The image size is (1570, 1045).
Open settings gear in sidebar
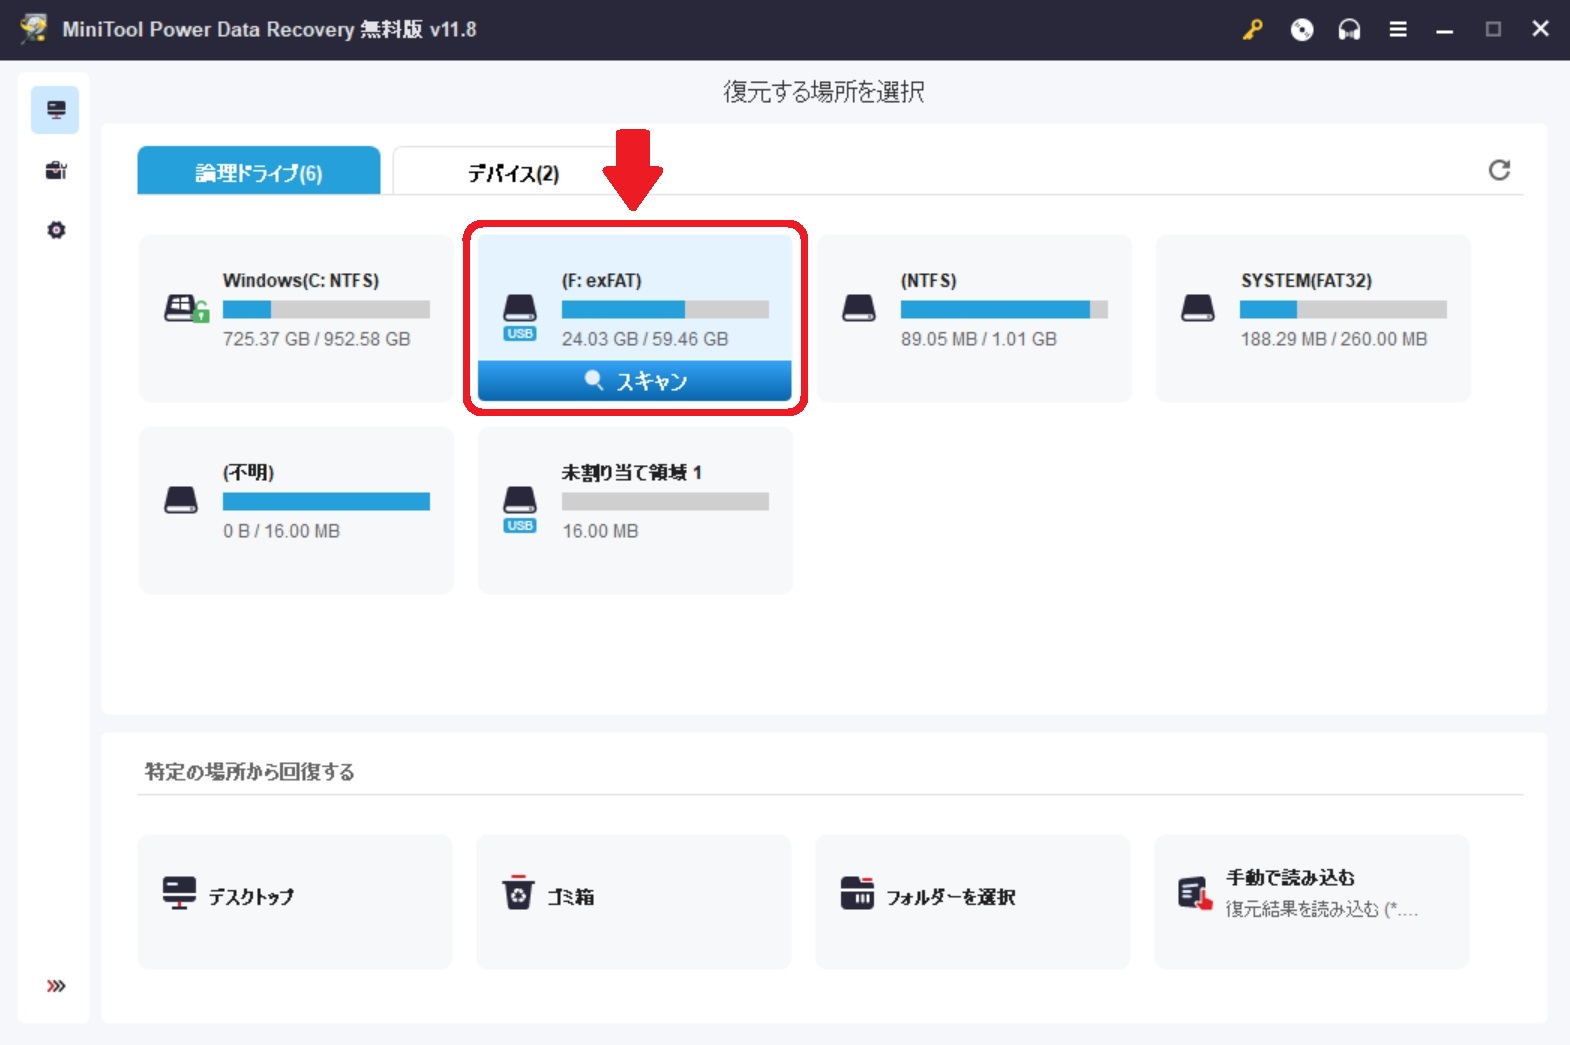(56, 230)
